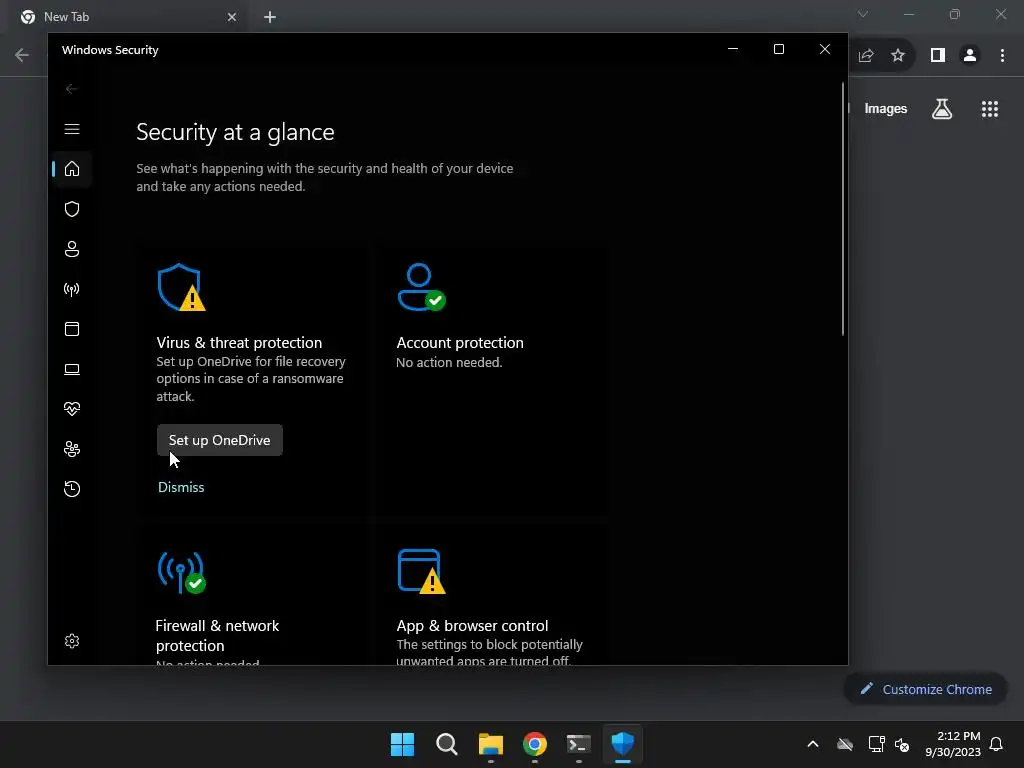This screenshot has width=1024, height=768.
Task: Click the App & browser control tile icon
Action: (421, 572)
